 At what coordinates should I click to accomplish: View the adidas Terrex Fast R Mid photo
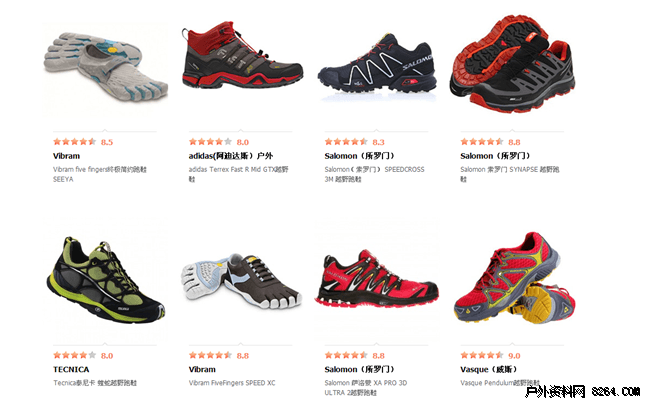[243, 55]
